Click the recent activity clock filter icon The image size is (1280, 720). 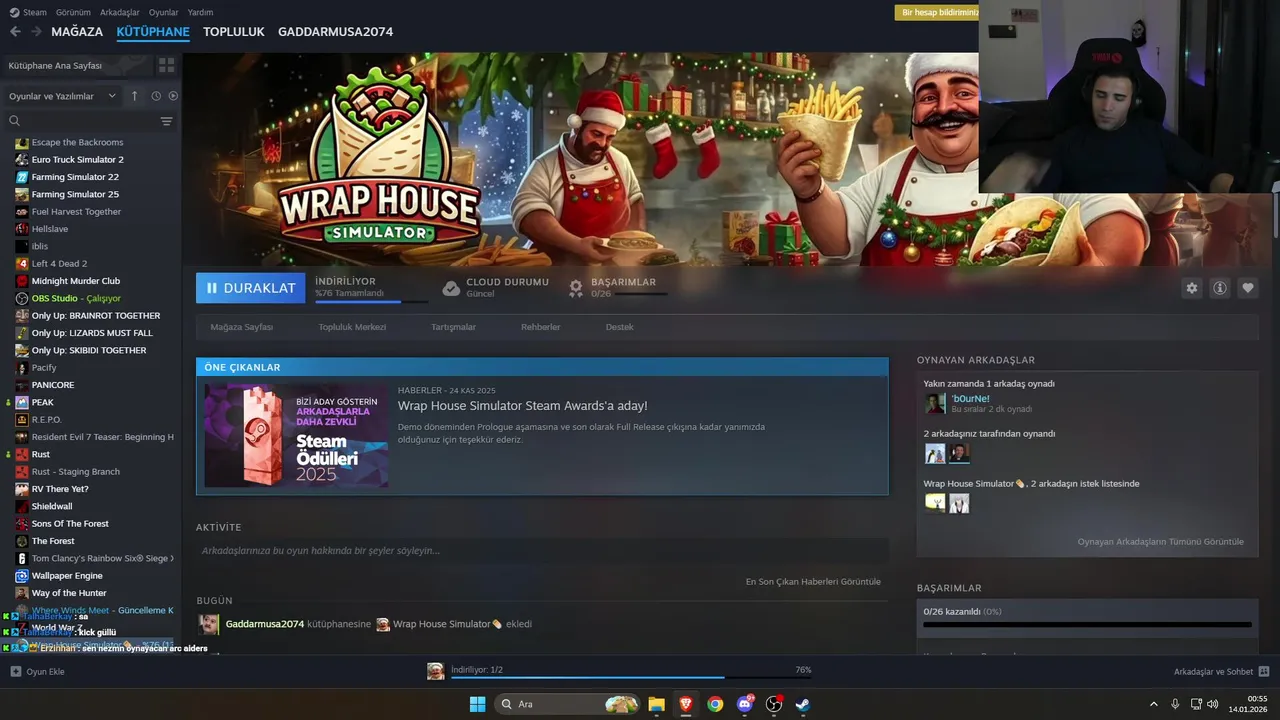(x=156, y=96)
